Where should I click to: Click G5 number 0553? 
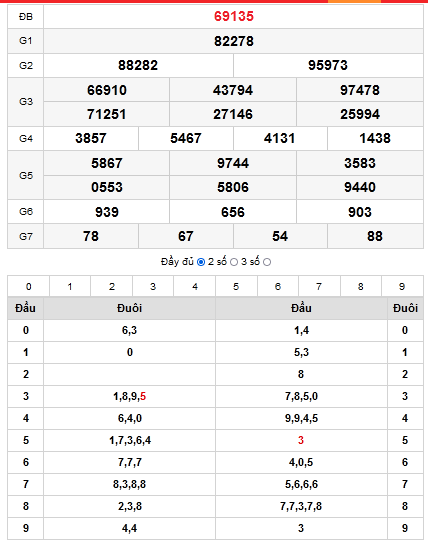click(107, 187)
